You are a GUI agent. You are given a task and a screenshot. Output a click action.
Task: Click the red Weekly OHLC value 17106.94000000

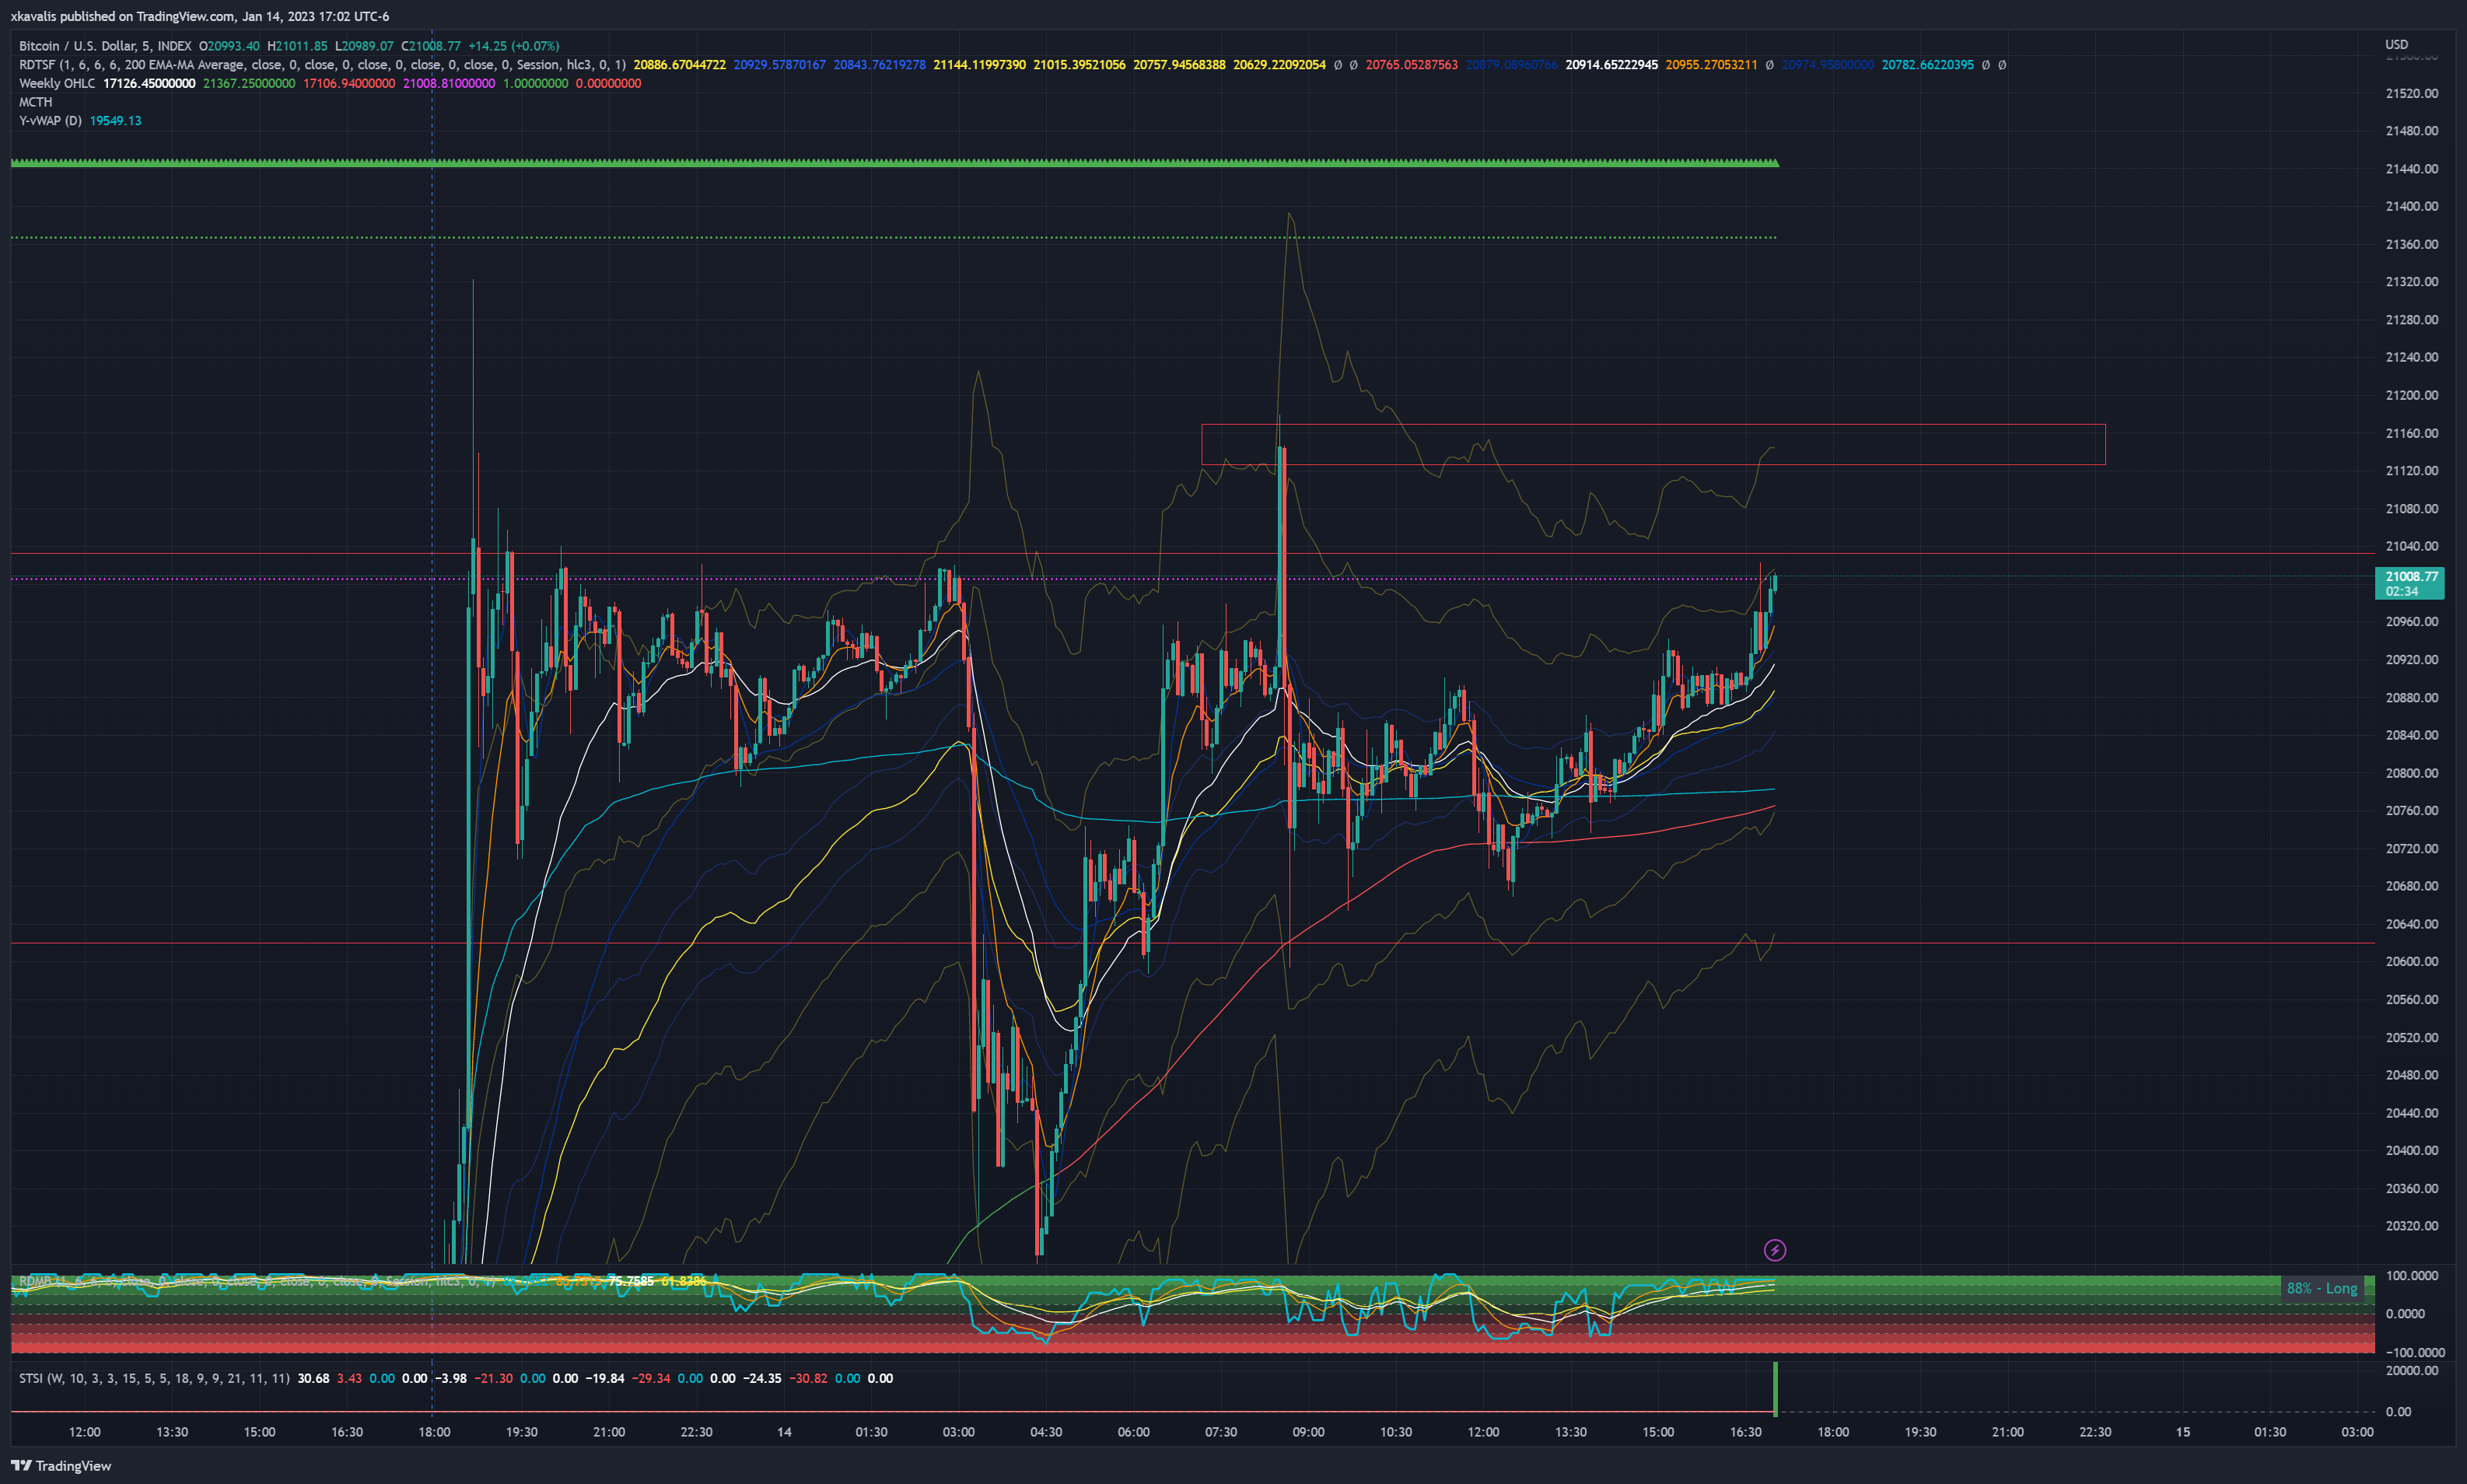(x=349, y=83)
